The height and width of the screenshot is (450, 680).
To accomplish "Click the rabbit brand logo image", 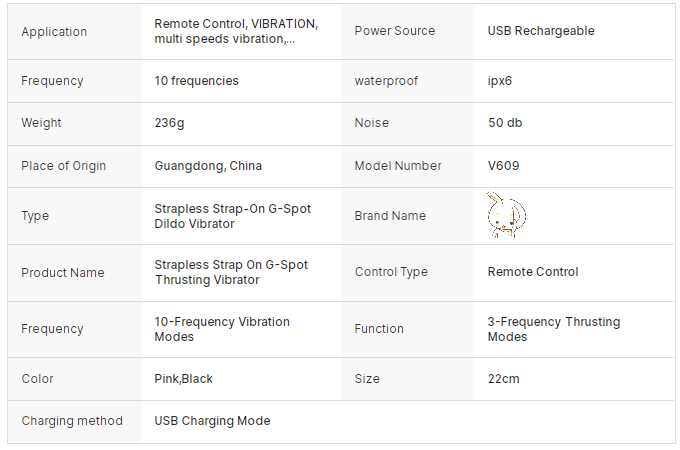I will tap(506, 215).
